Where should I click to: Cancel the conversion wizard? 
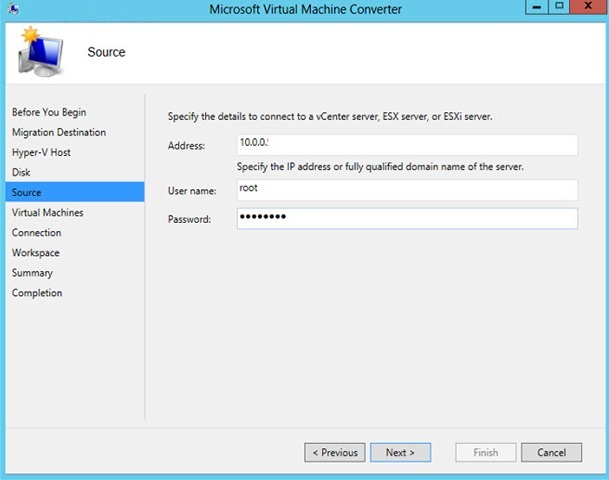[x=552, y=452]
